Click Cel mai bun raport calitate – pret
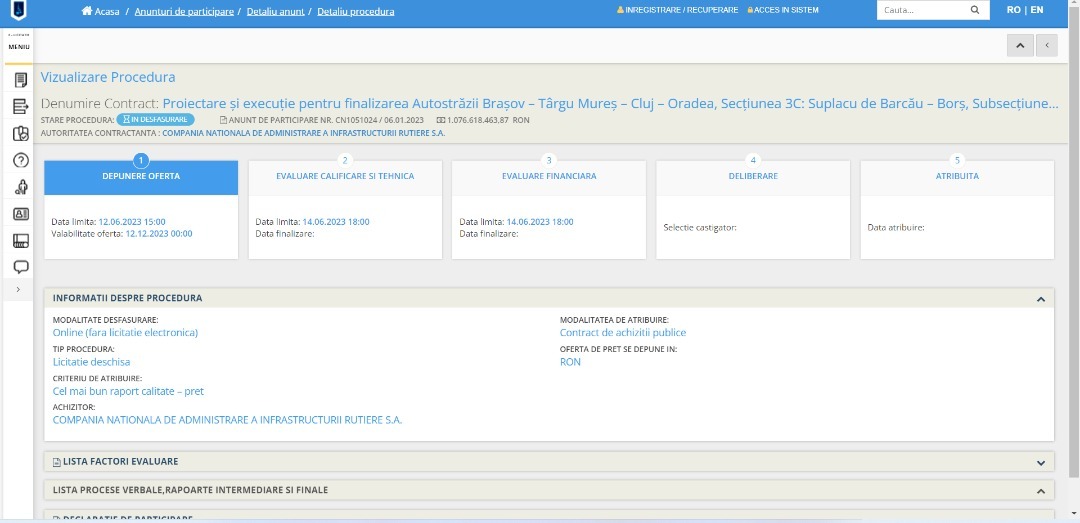 (128, 391)
